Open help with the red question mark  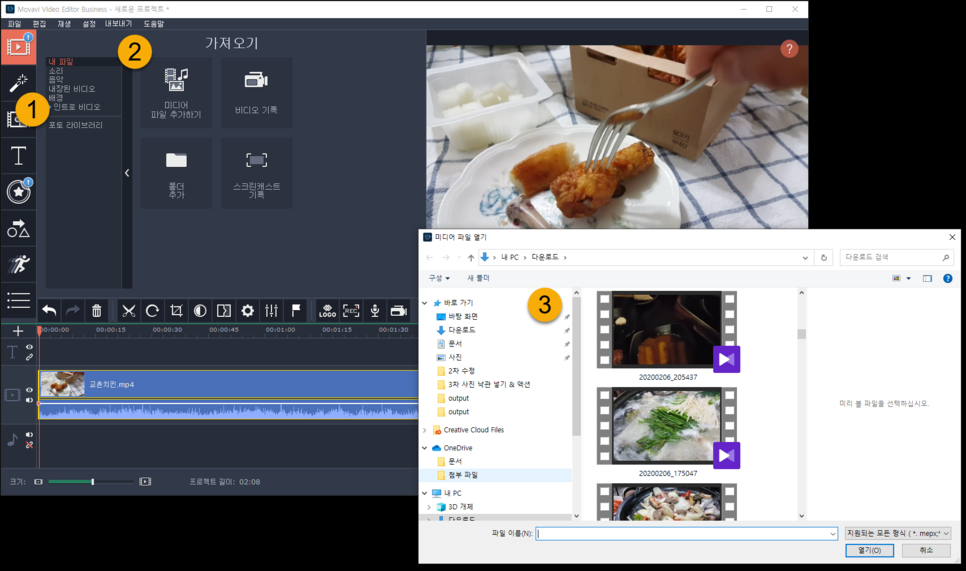[789, 49]
